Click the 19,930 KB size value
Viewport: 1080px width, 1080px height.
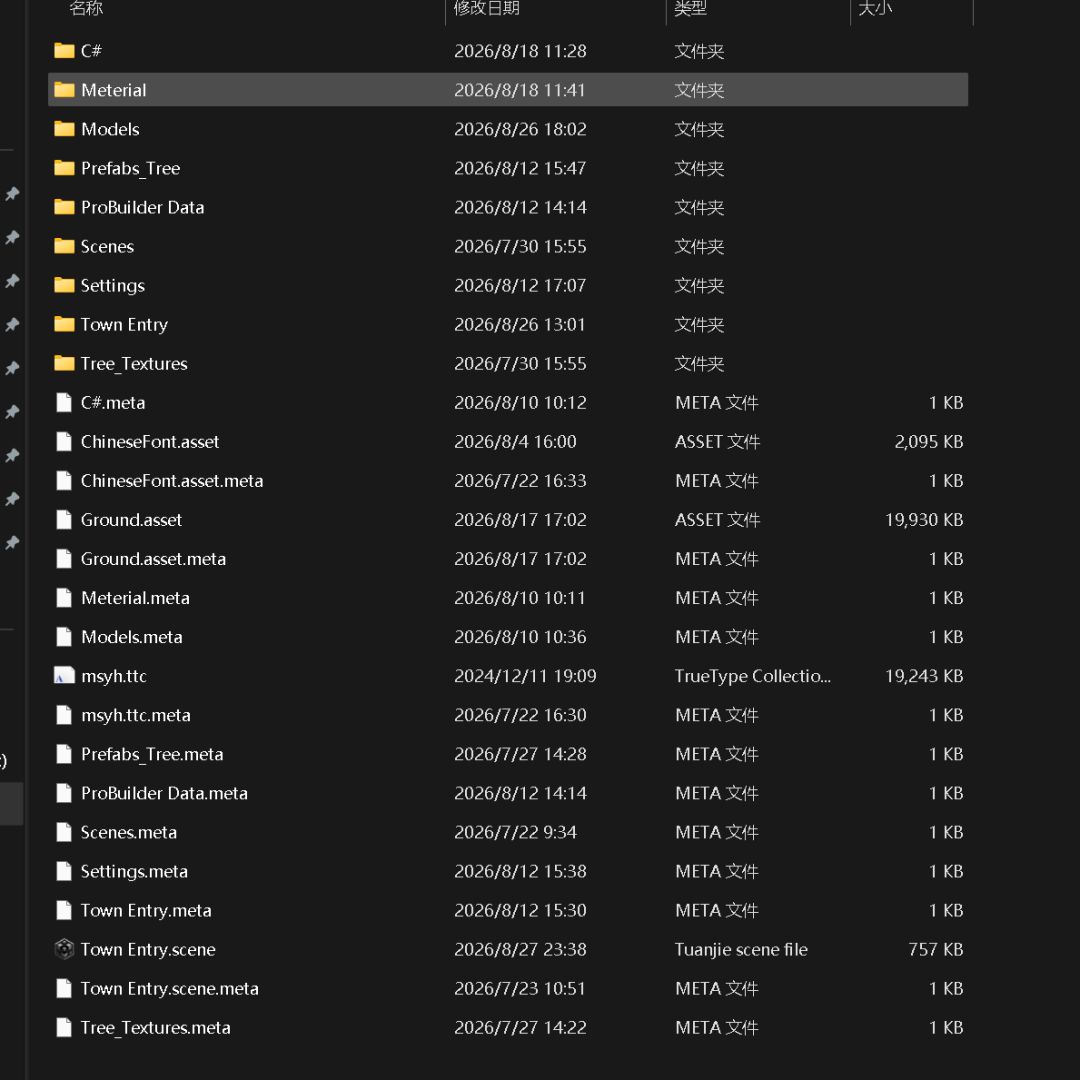tap(924, 519)
